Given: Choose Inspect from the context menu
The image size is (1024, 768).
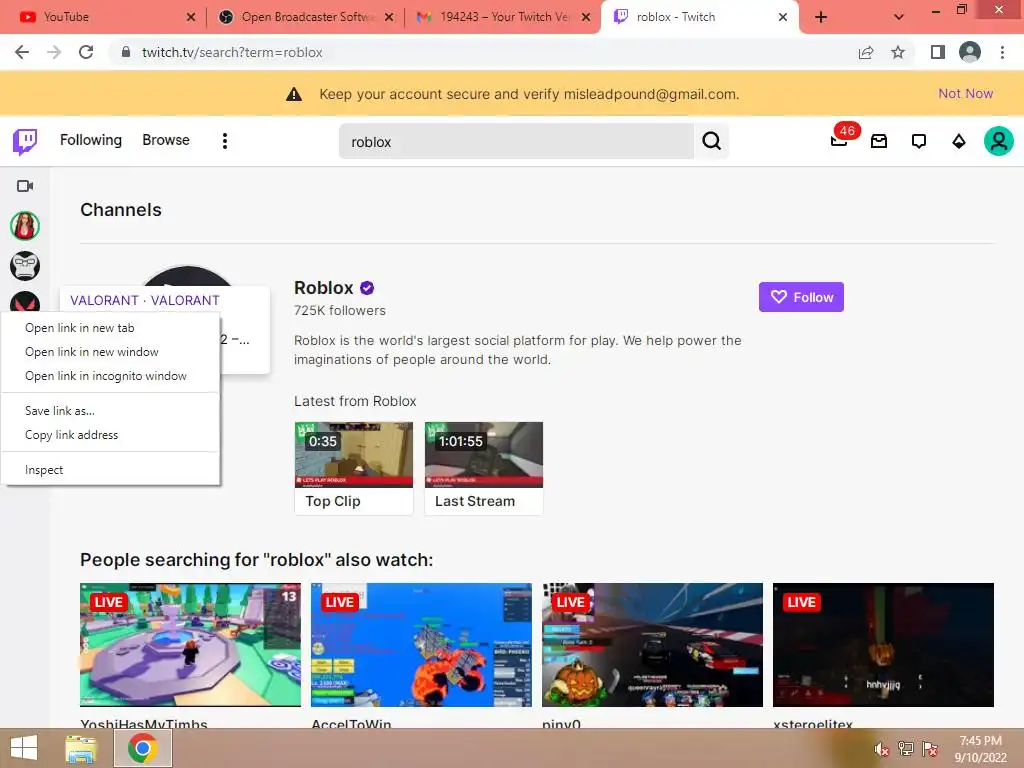Looking at the screenshot, I should pyautogui.click(x=110, y=470).
